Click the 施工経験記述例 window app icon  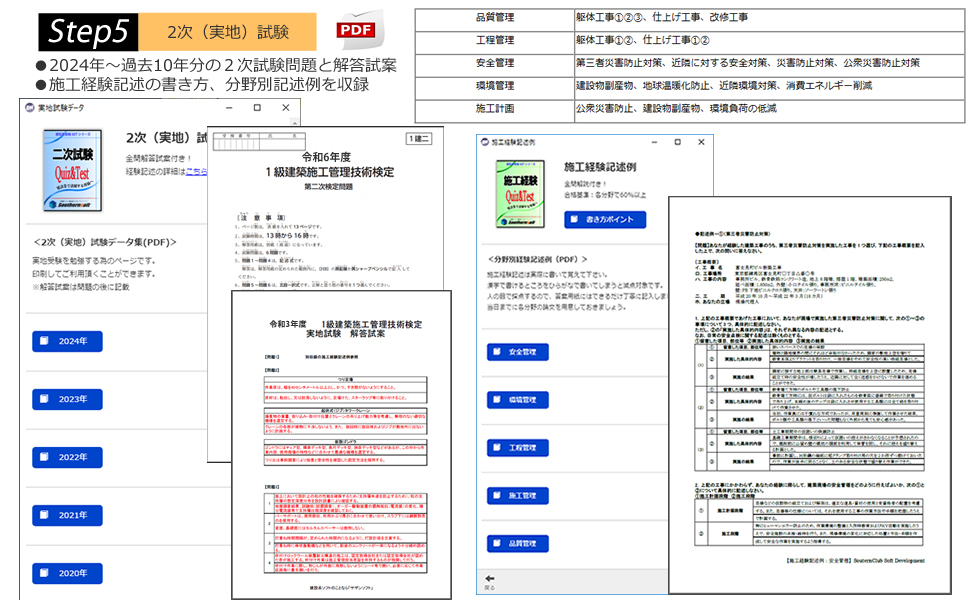(x=486, y=143)
